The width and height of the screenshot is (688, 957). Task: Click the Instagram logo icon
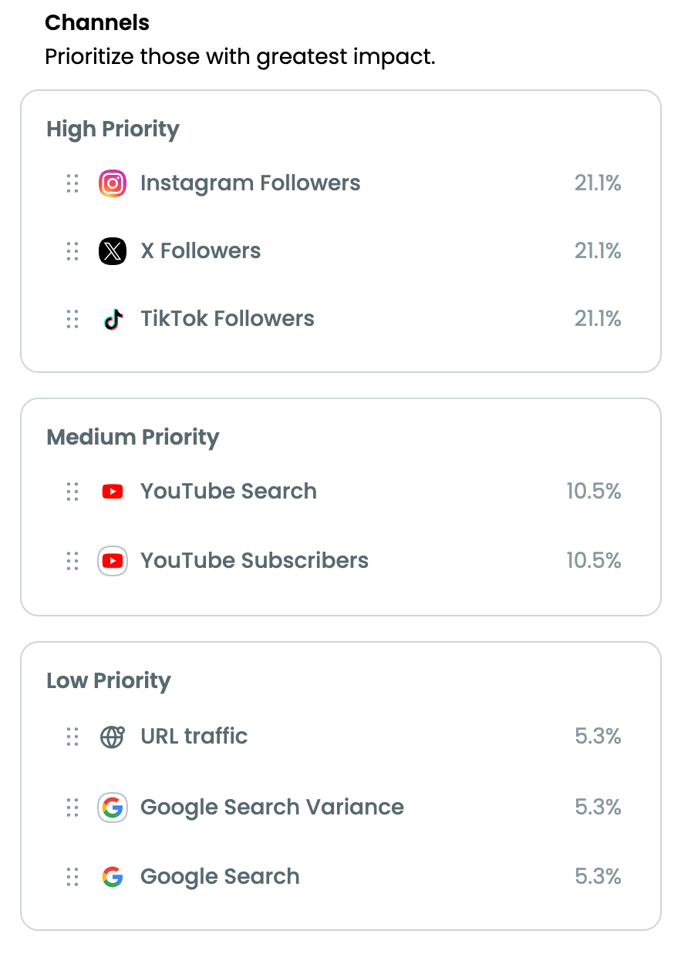[112, 183]
